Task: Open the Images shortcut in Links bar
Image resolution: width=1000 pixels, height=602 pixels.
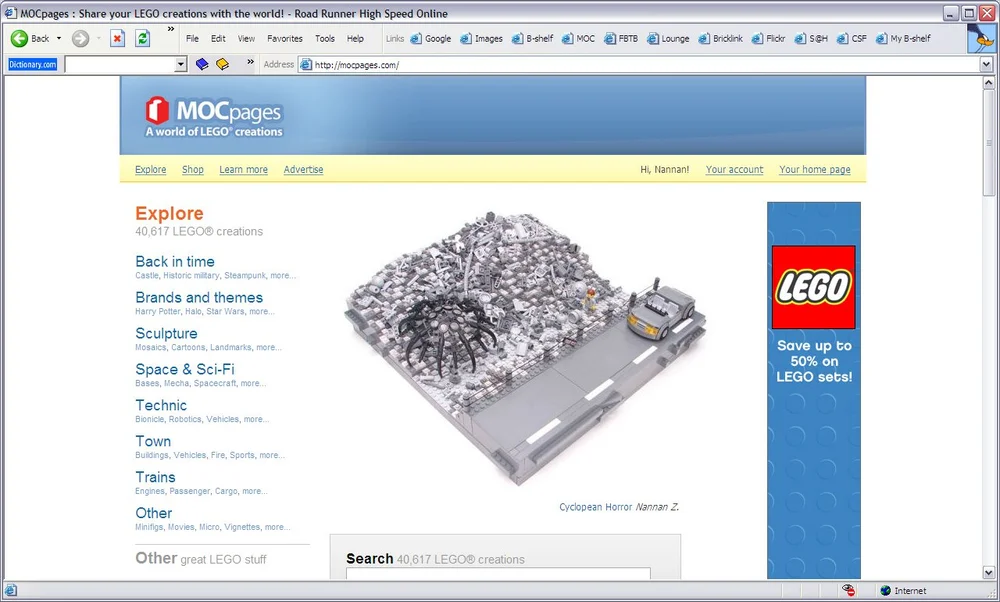Action: [x=482, y=39]
